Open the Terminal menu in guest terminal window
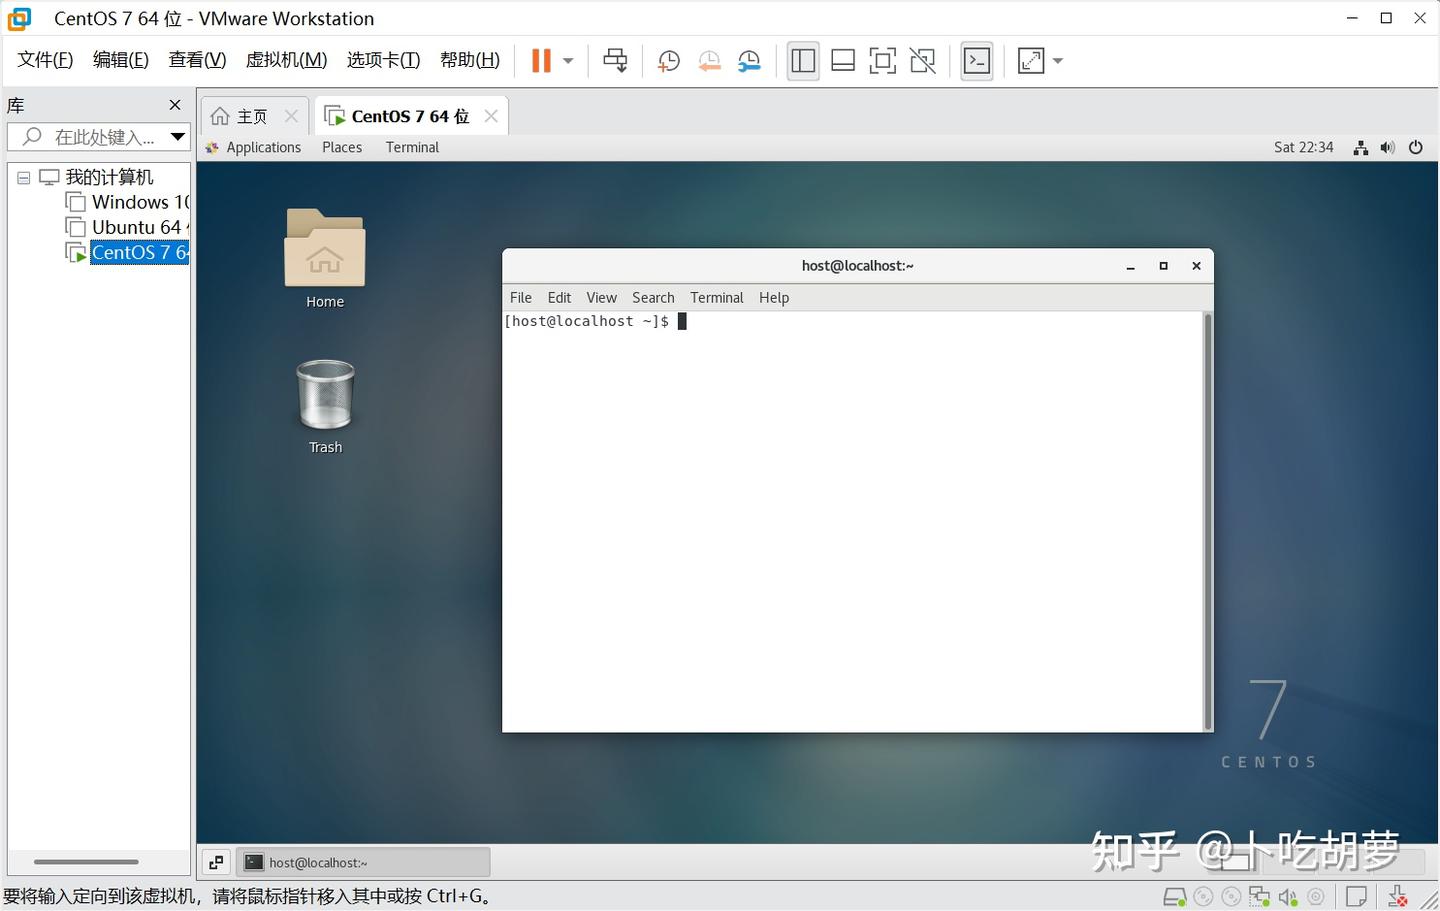This screenshot has width=1440, height=911. (716, 297)
